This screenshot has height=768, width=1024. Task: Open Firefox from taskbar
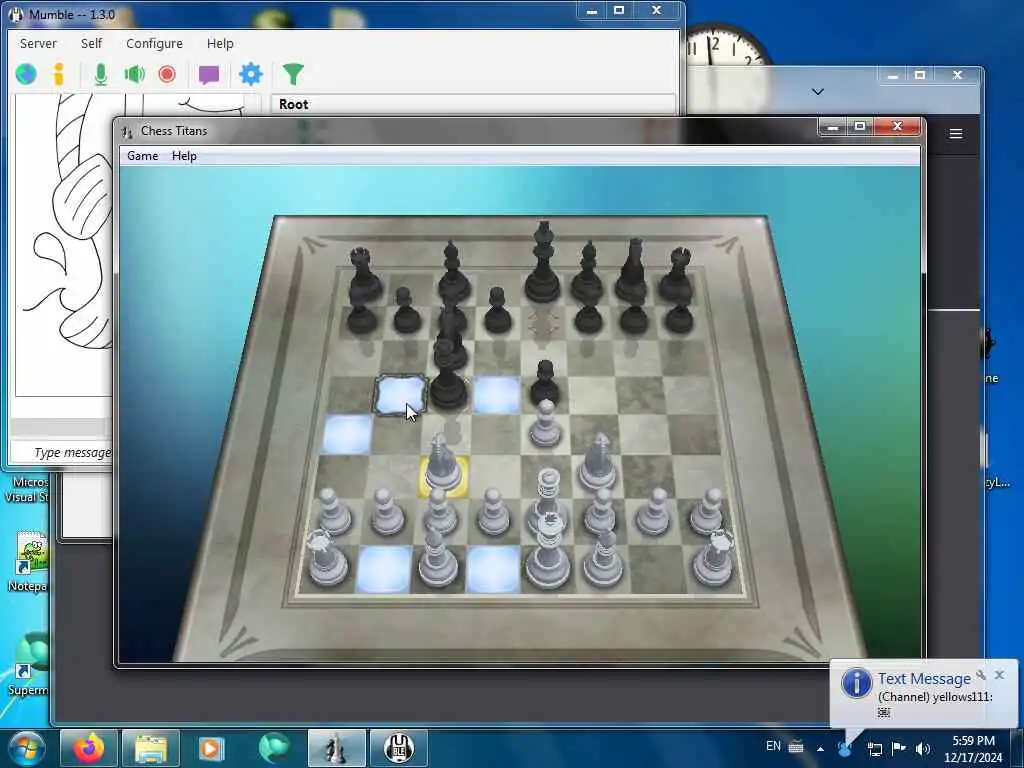[x=89, y=748]
